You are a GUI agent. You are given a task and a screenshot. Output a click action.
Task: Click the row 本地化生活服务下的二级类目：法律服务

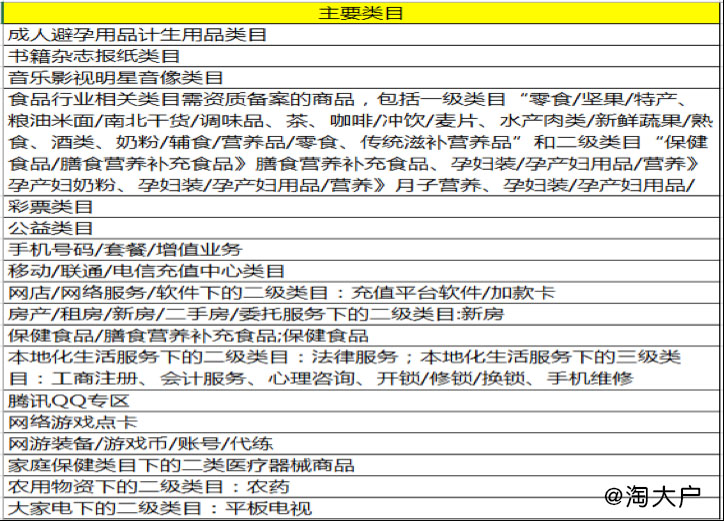[x=361, y=368]
